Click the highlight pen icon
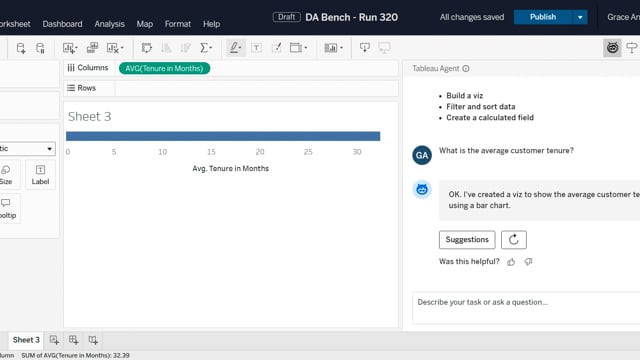640x360 pixels. [233, 48]
